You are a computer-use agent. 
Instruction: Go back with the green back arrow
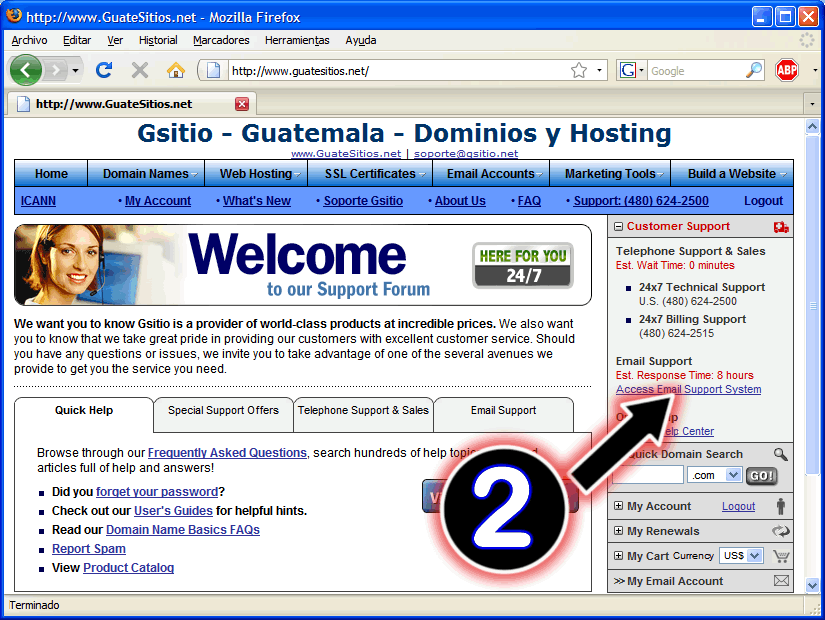tap(25, 69)
